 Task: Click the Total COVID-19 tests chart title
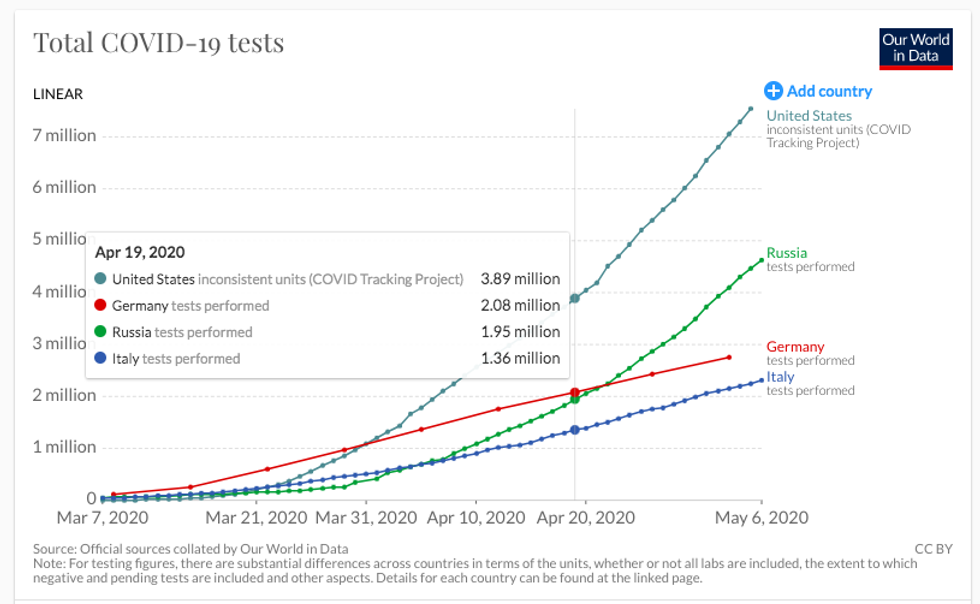coord(159,43)
